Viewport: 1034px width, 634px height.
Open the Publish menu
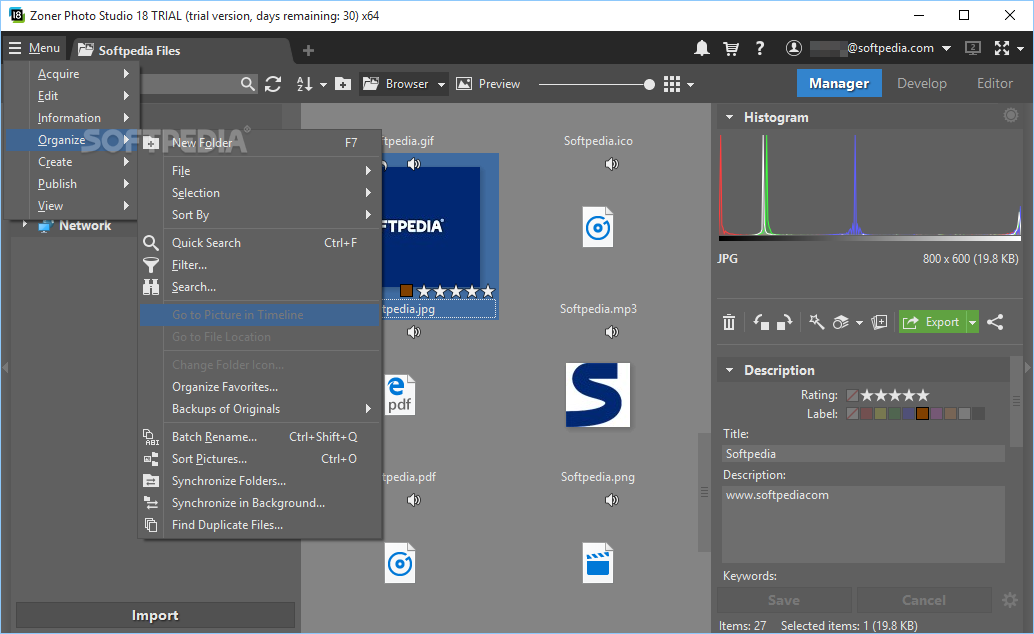[x=73, y=183]
